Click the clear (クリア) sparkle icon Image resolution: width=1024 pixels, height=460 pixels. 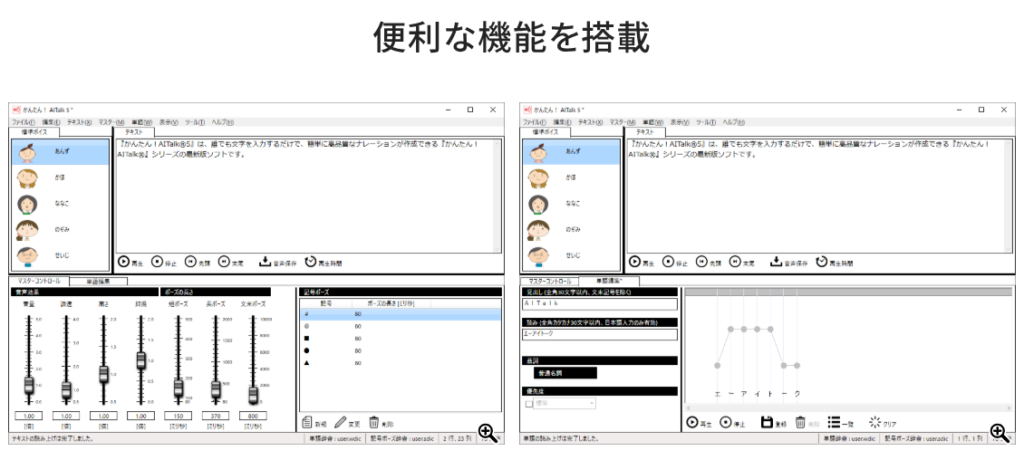point(876,423)
